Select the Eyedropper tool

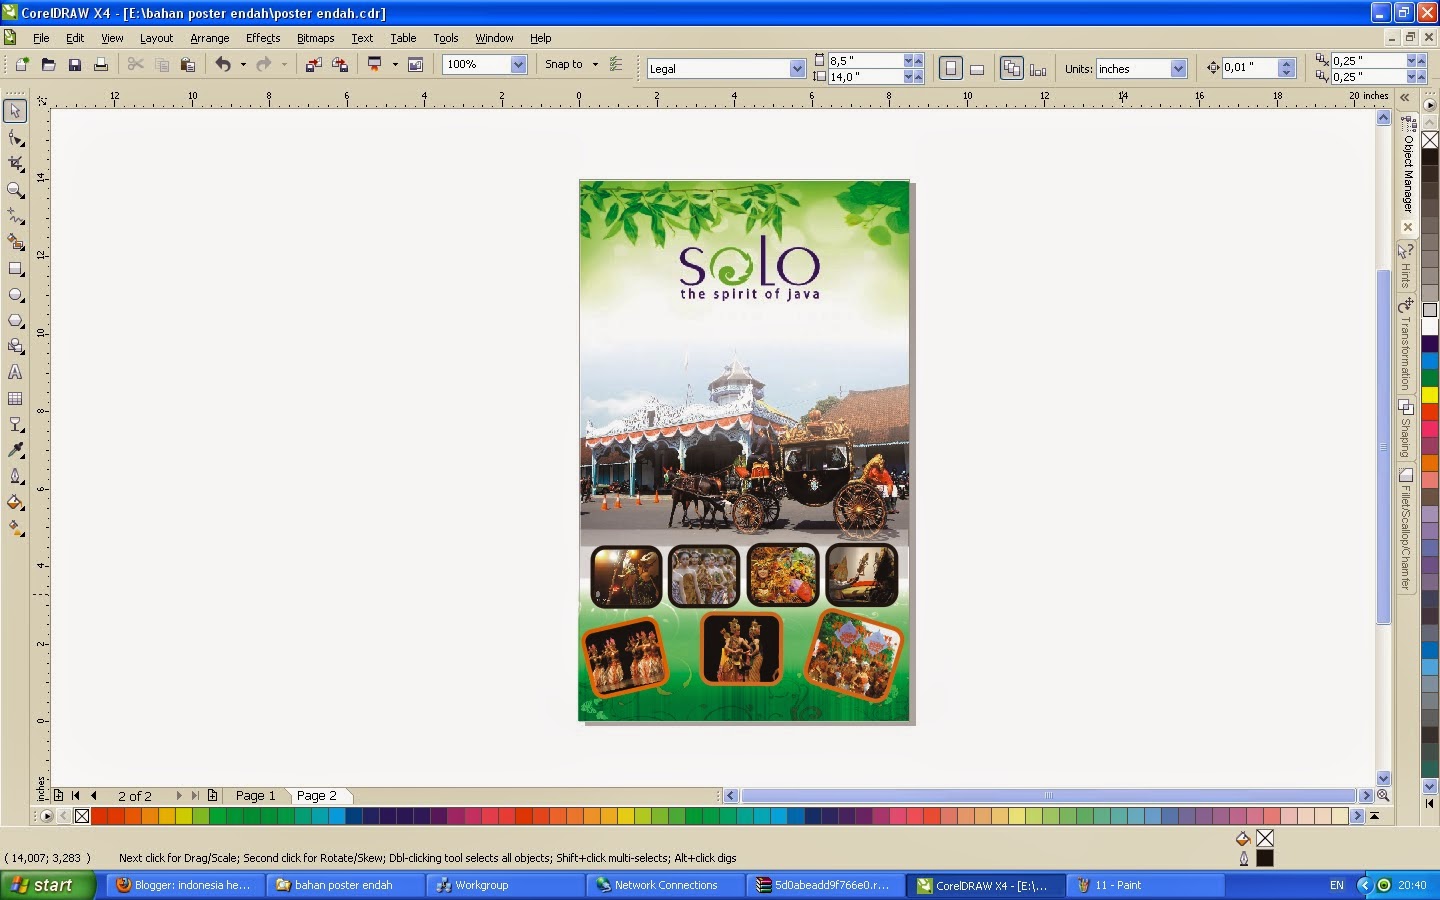[15, 451]
